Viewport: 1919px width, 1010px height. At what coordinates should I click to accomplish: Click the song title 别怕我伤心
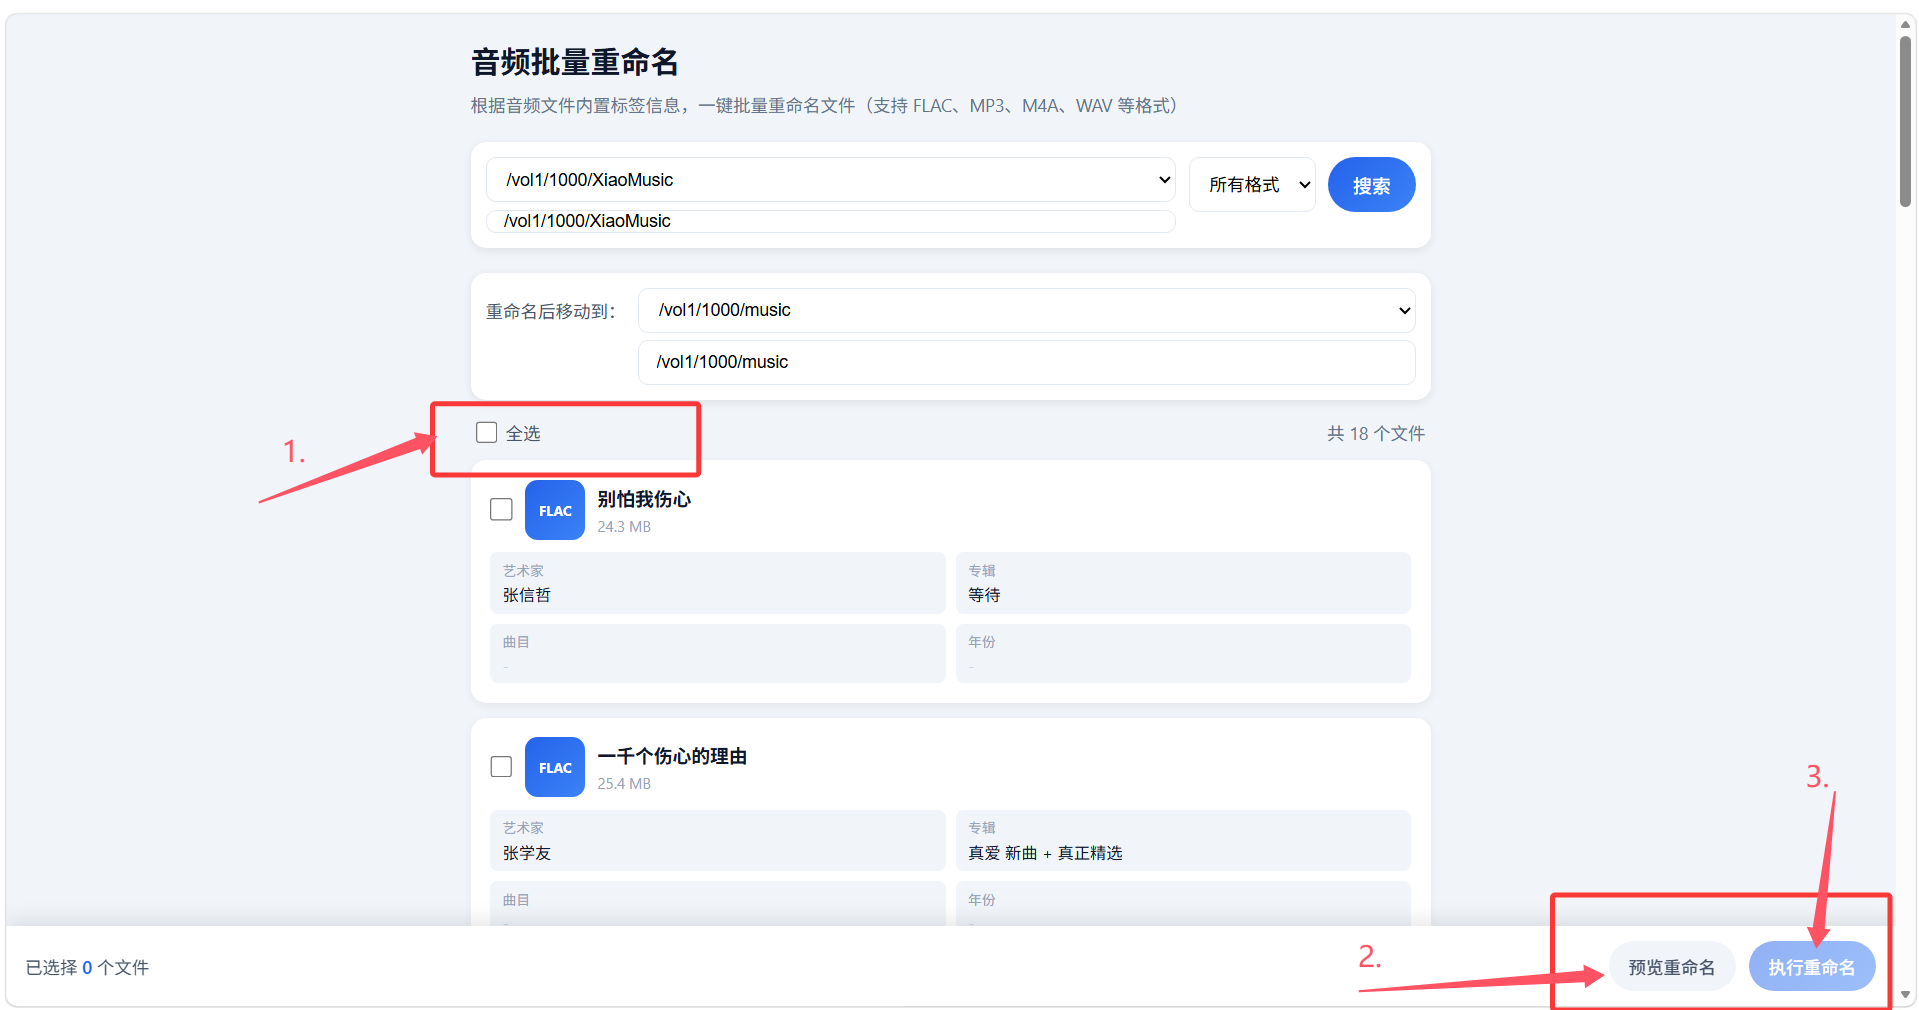click(644, 499)
